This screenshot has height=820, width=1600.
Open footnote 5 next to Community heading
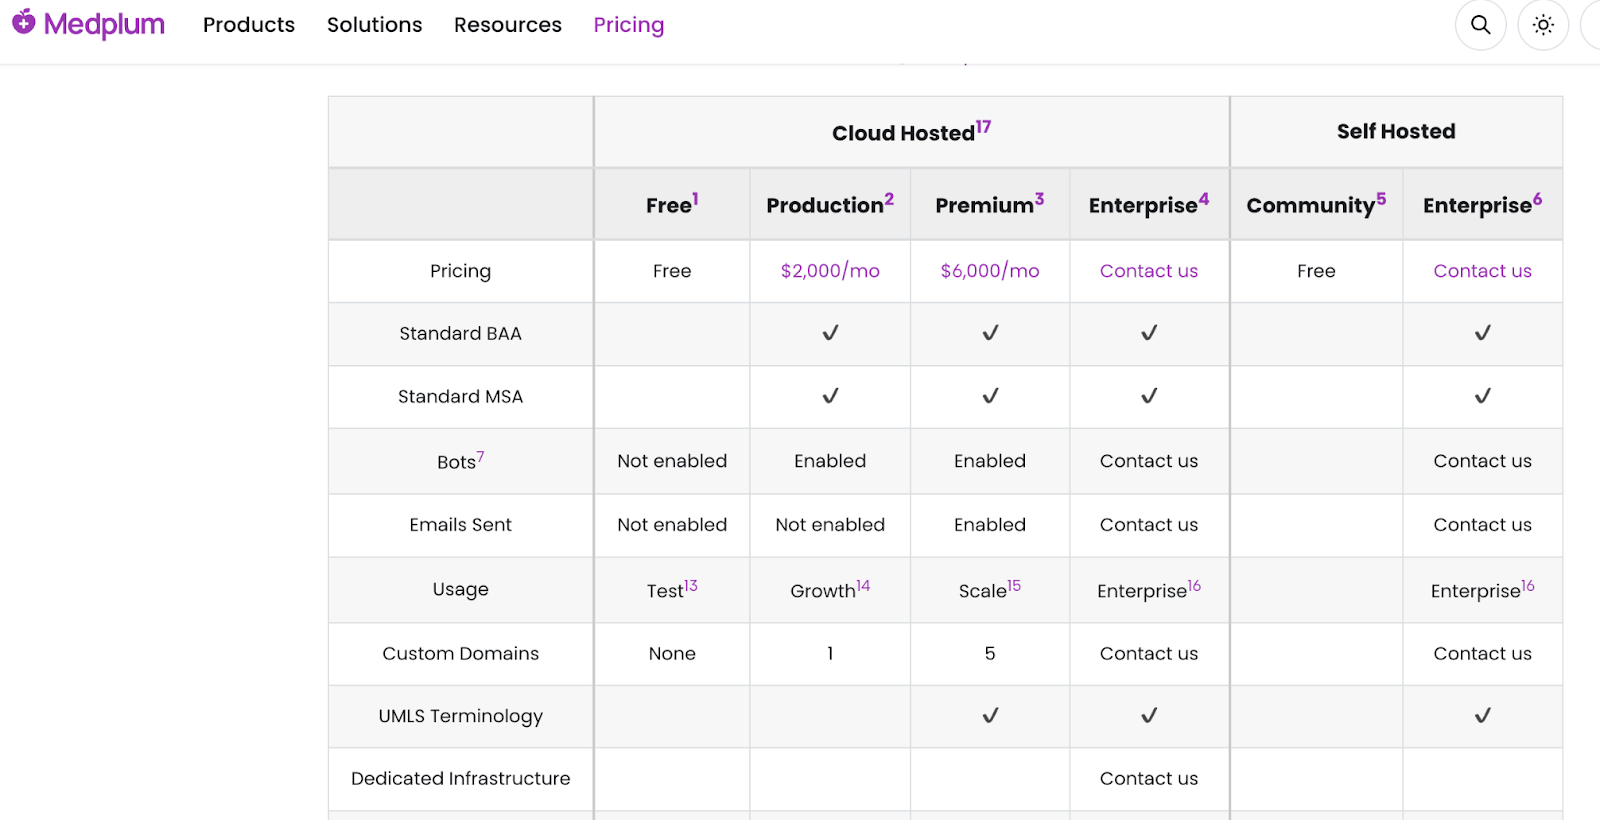tap(1381, 199)
